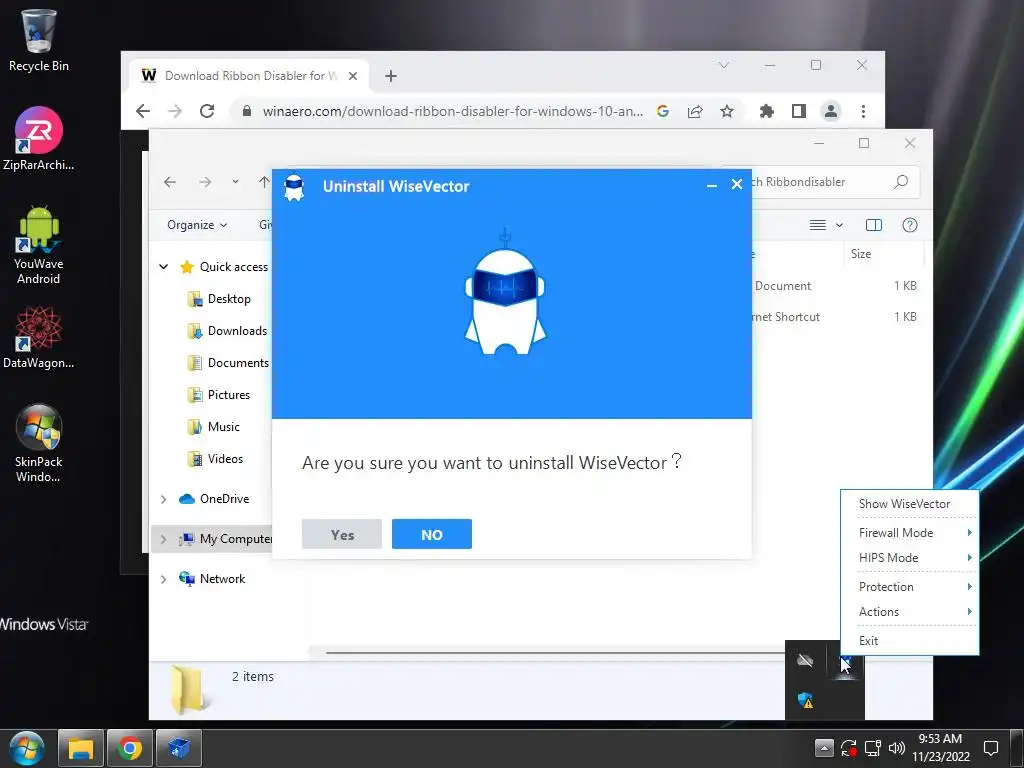The height and width of the screenshot is (768, 1024).
Task: Expand the Network tree node
Action: pyautogui.click(x=163, y=579)
